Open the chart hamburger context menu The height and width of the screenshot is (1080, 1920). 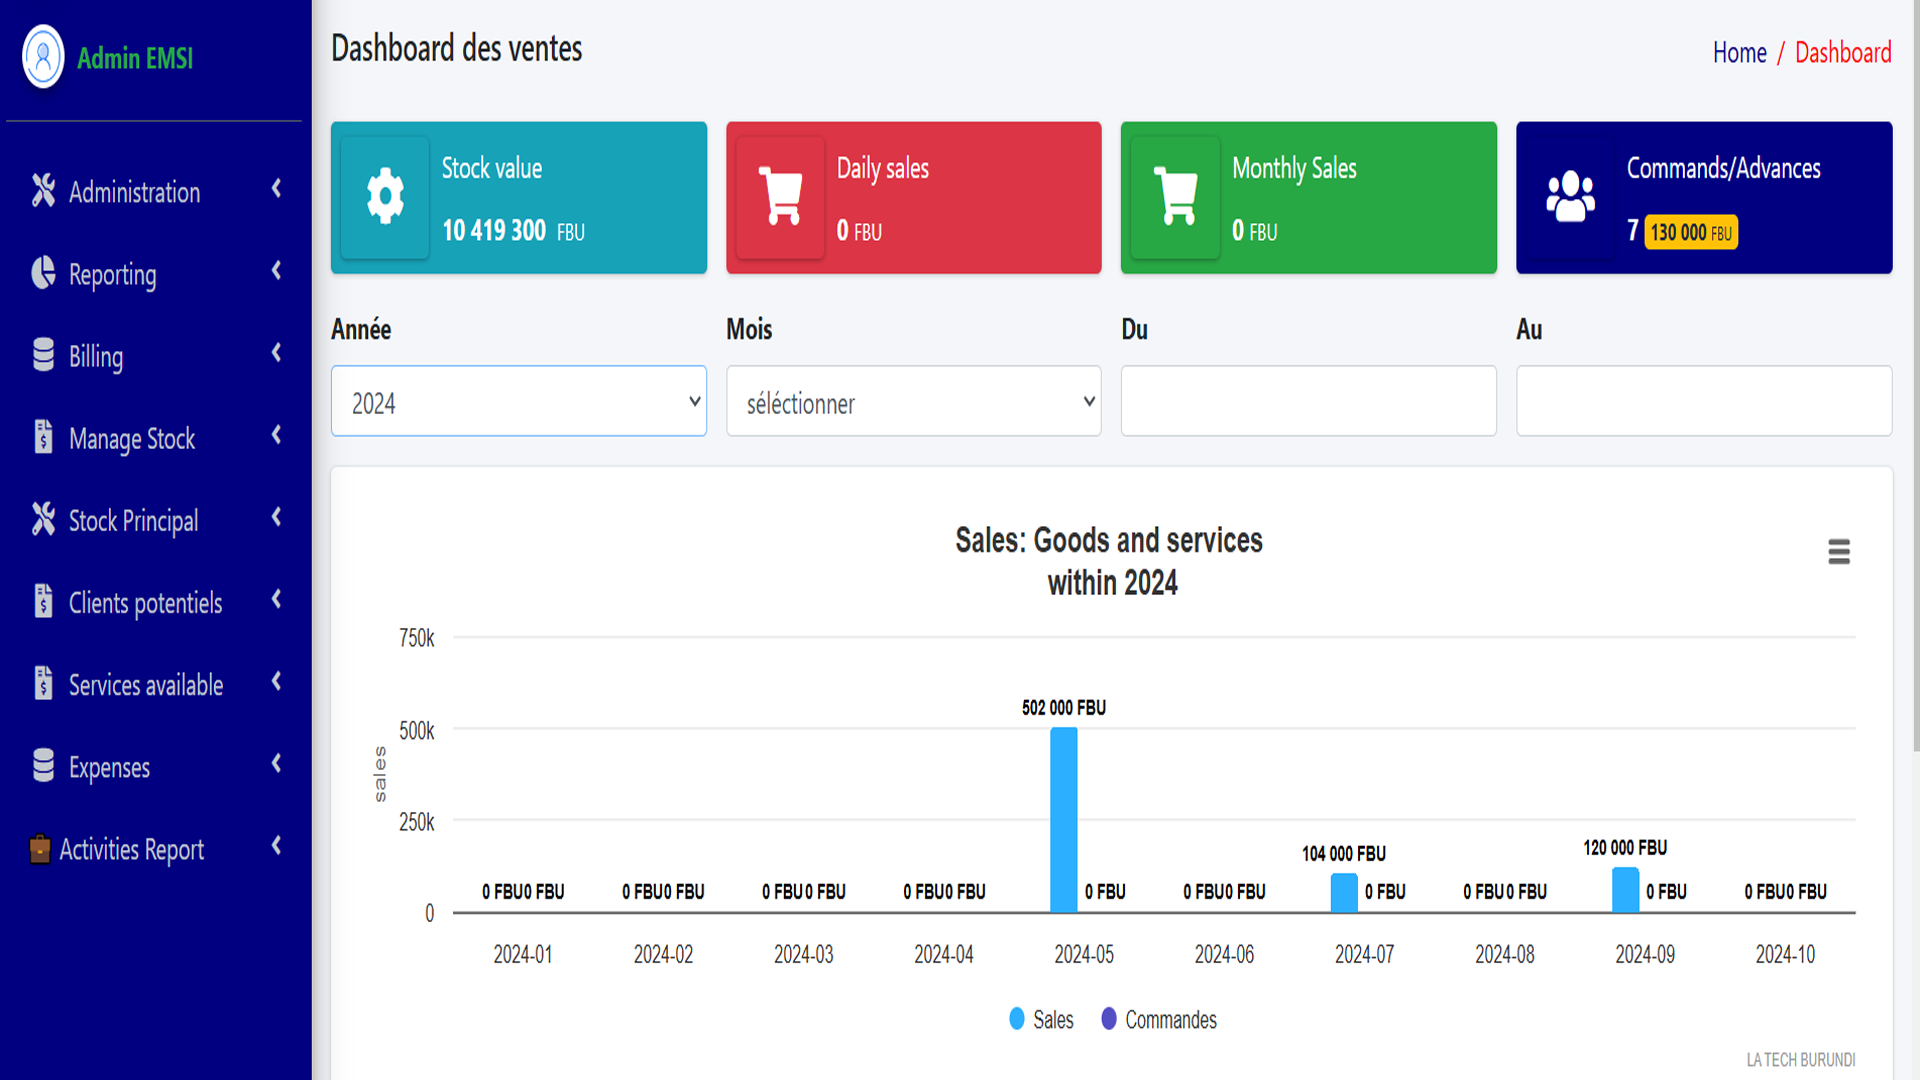(1838, 552)
